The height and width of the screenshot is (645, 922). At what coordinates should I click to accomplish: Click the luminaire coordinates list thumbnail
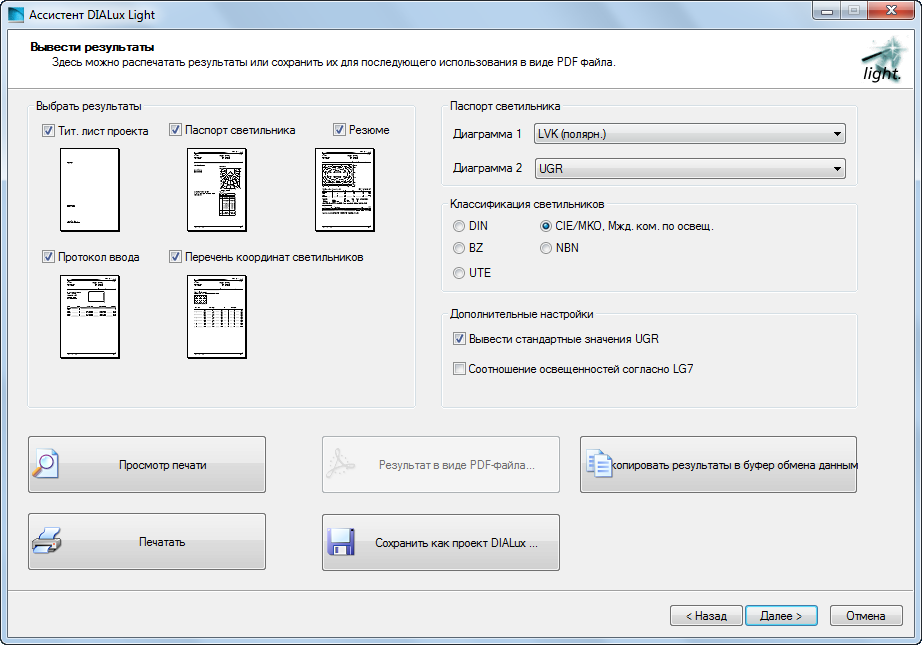point(217,316)
